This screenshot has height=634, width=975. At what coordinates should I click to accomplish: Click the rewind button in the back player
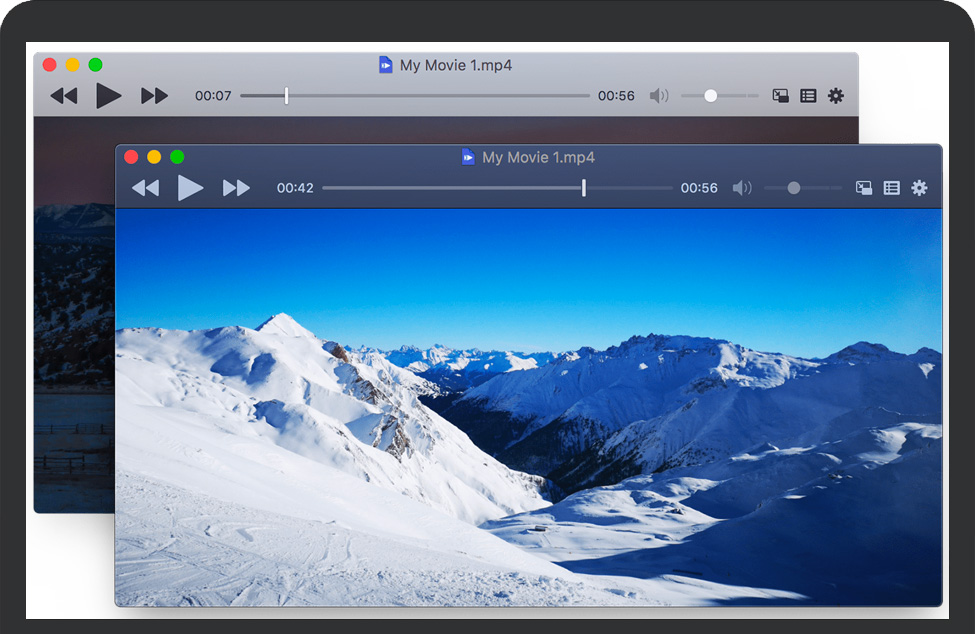[64, 96]
